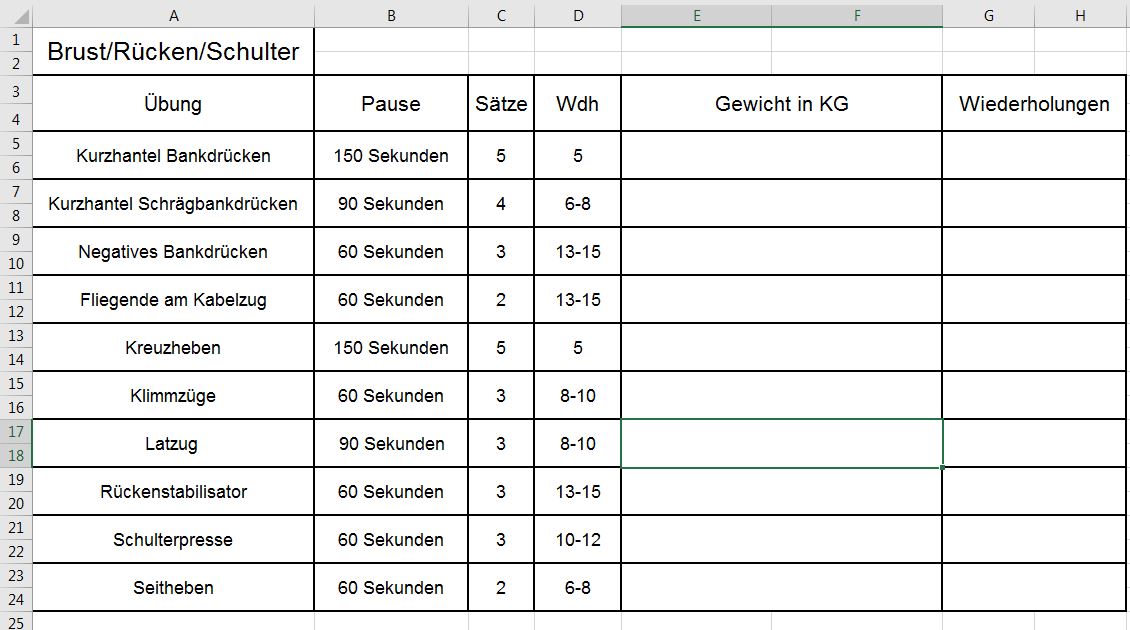Click the Kreuzheben exercise cell
The width and height of the screenshot is (1130, 630).
click(172, 347)
